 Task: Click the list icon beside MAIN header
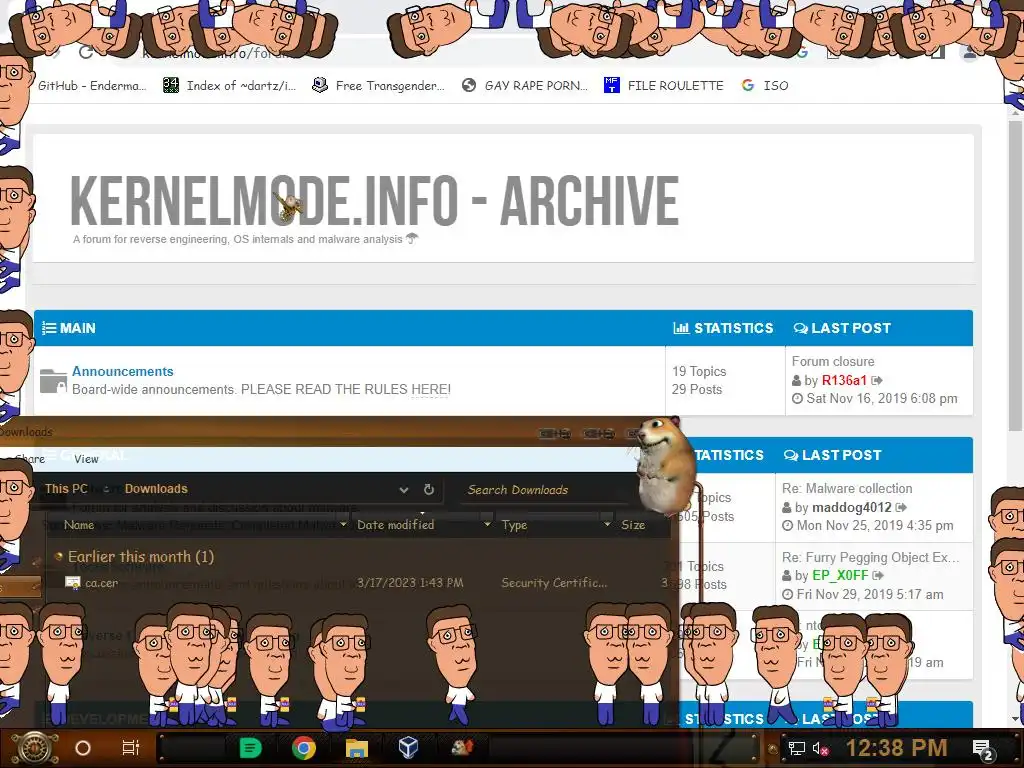pyautogui.click(x=49, y=328)
